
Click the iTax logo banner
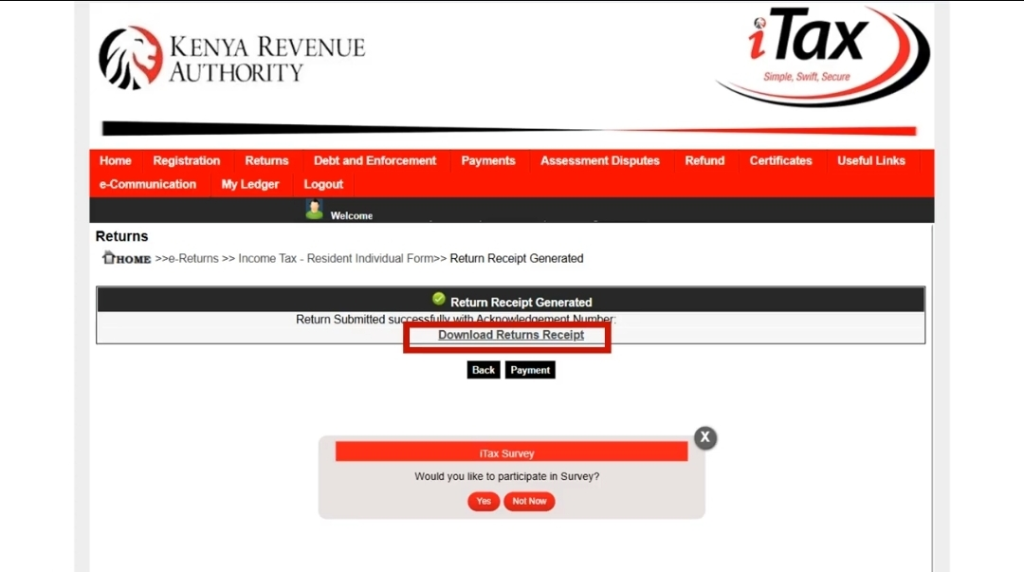(x=823, y=56)
